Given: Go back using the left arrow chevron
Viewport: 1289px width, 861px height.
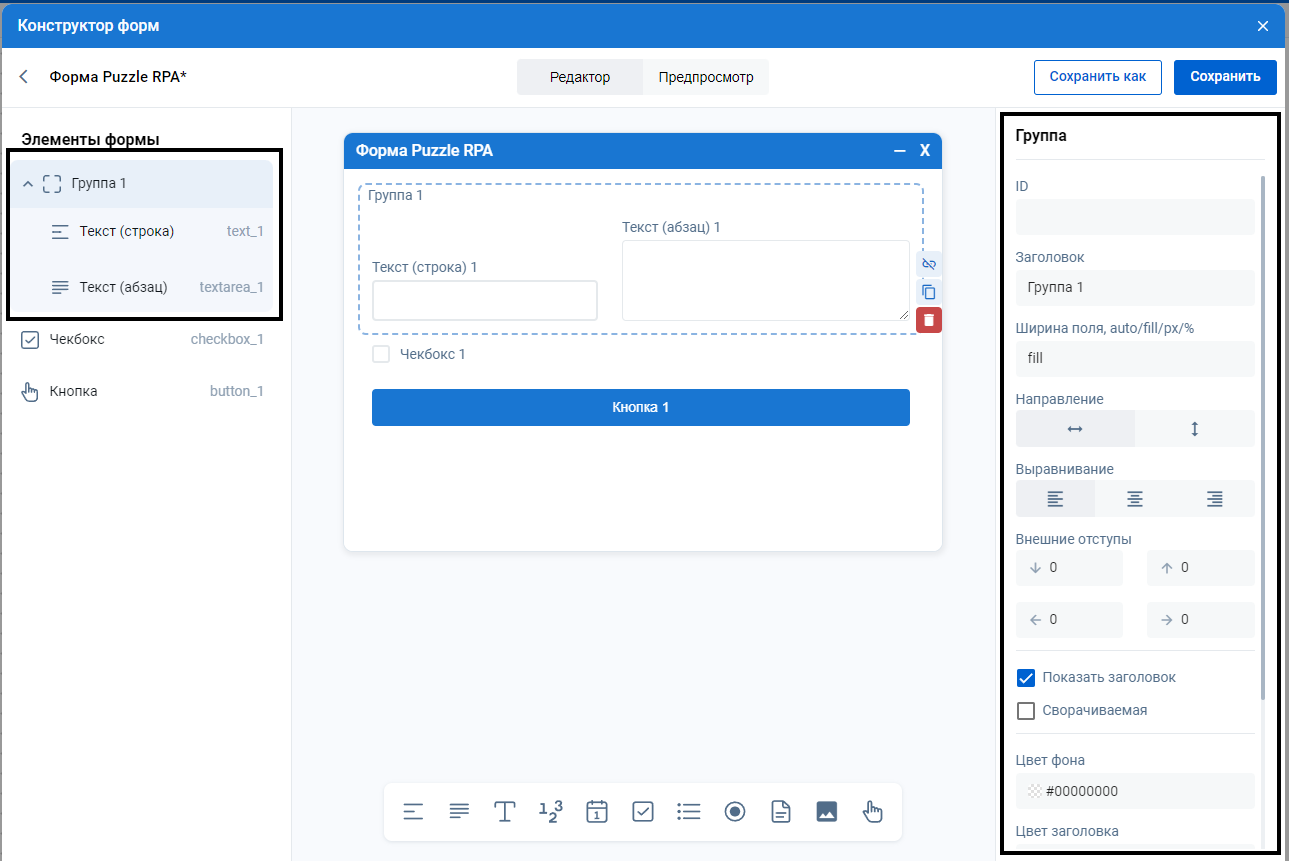Looking at the screenshot, I should pos(24,77).
